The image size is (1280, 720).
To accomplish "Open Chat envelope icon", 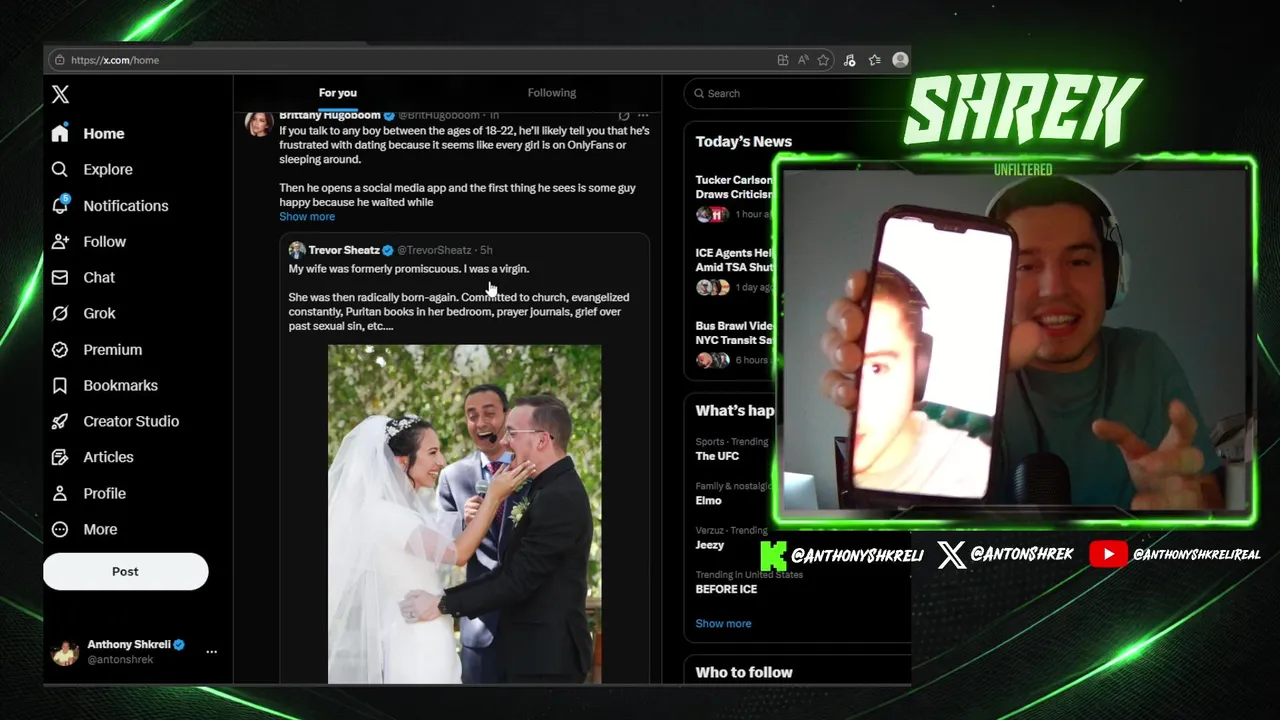I will tap(60, 277).
